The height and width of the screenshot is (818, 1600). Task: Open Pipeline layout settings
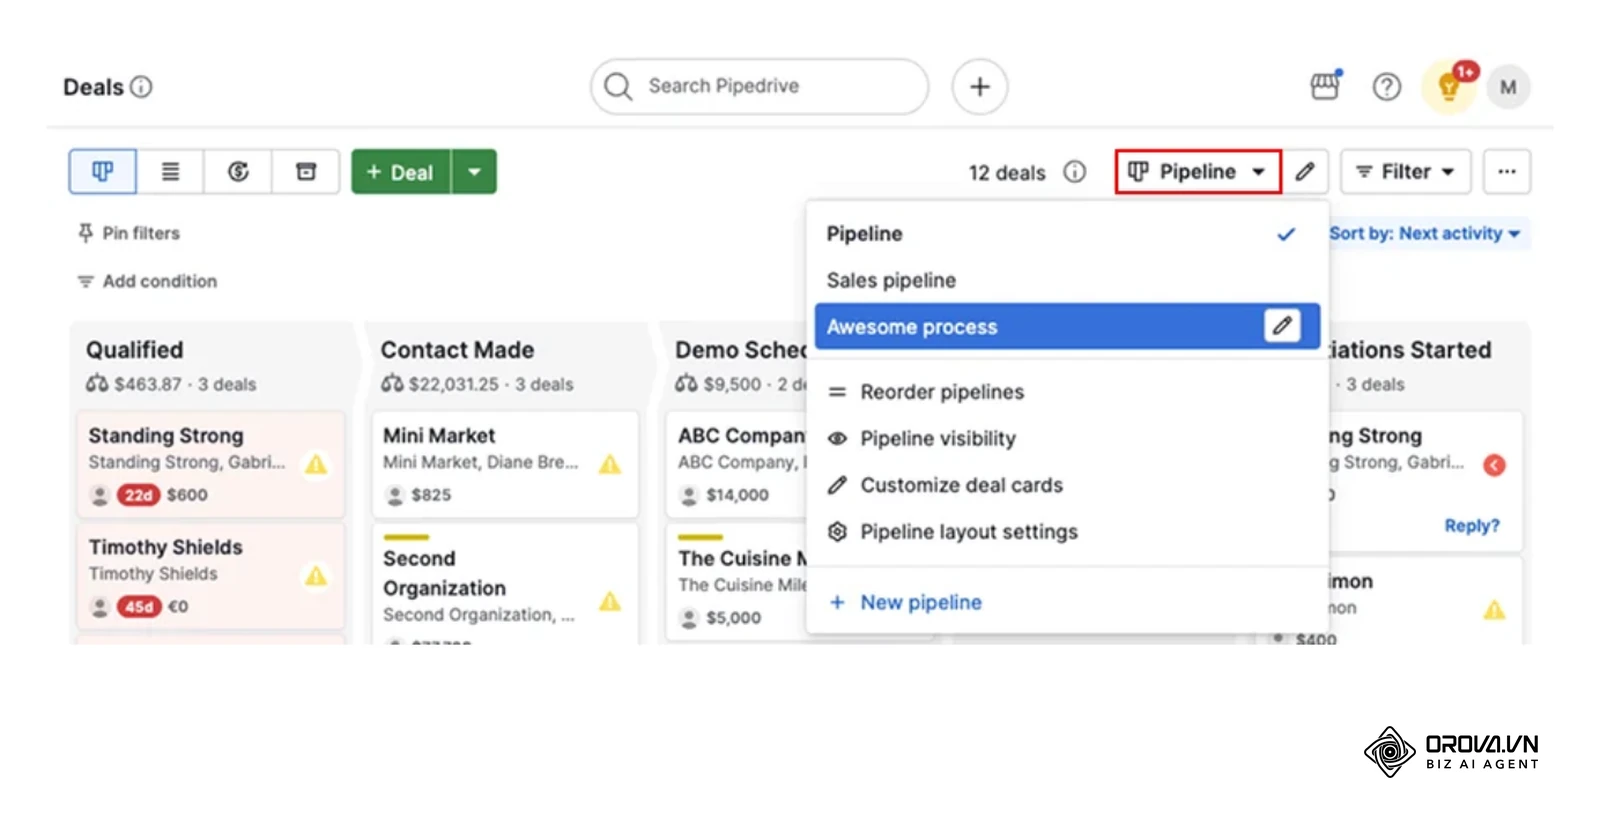click(x=1067, y=532)
